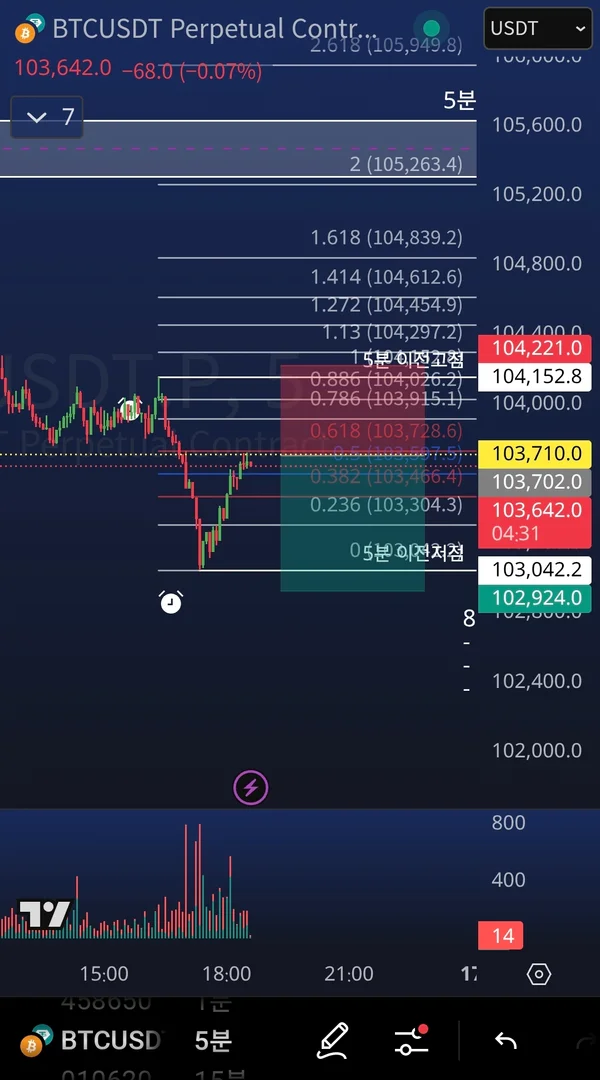Open the drawing pencil tool

click(332, 1041)
